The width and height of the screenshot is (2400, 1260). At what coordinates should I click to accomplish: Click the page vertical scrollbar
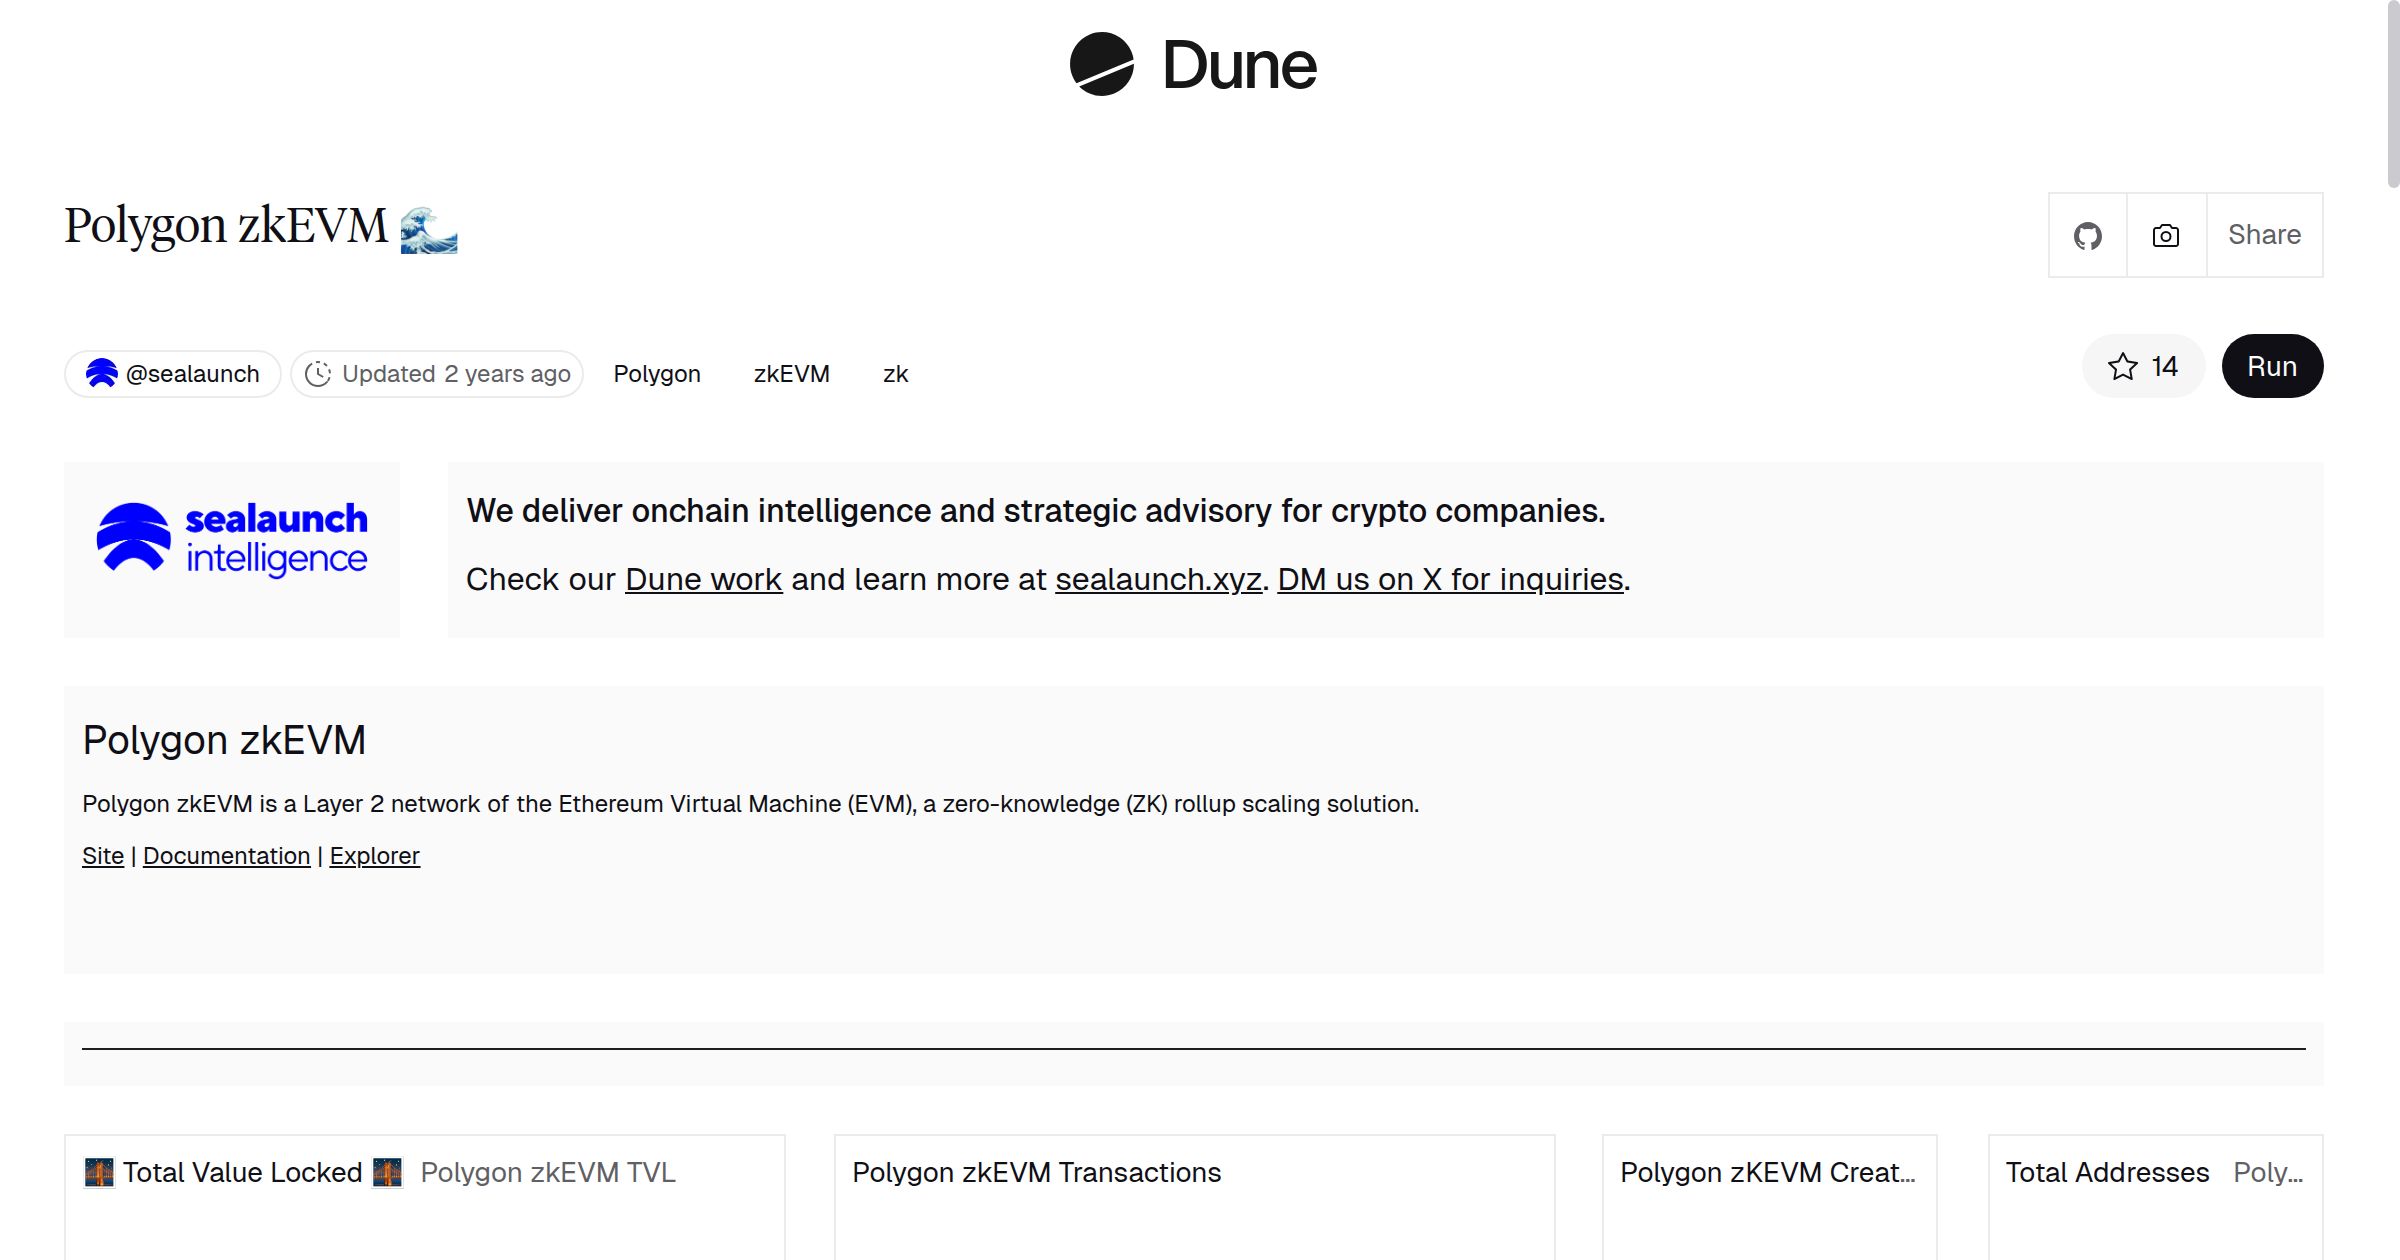coord(2392,94)
